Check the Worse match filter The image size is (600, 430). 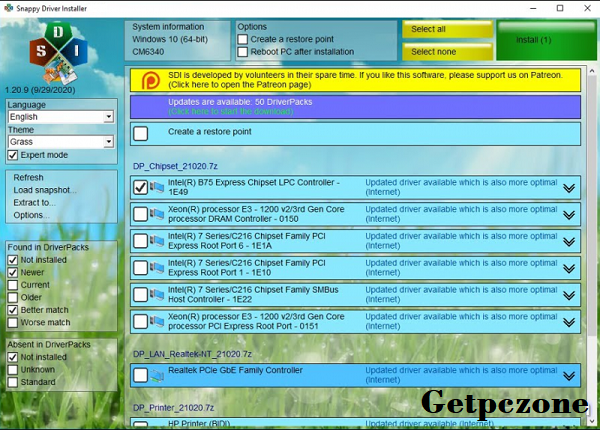(x=13, y=322)
